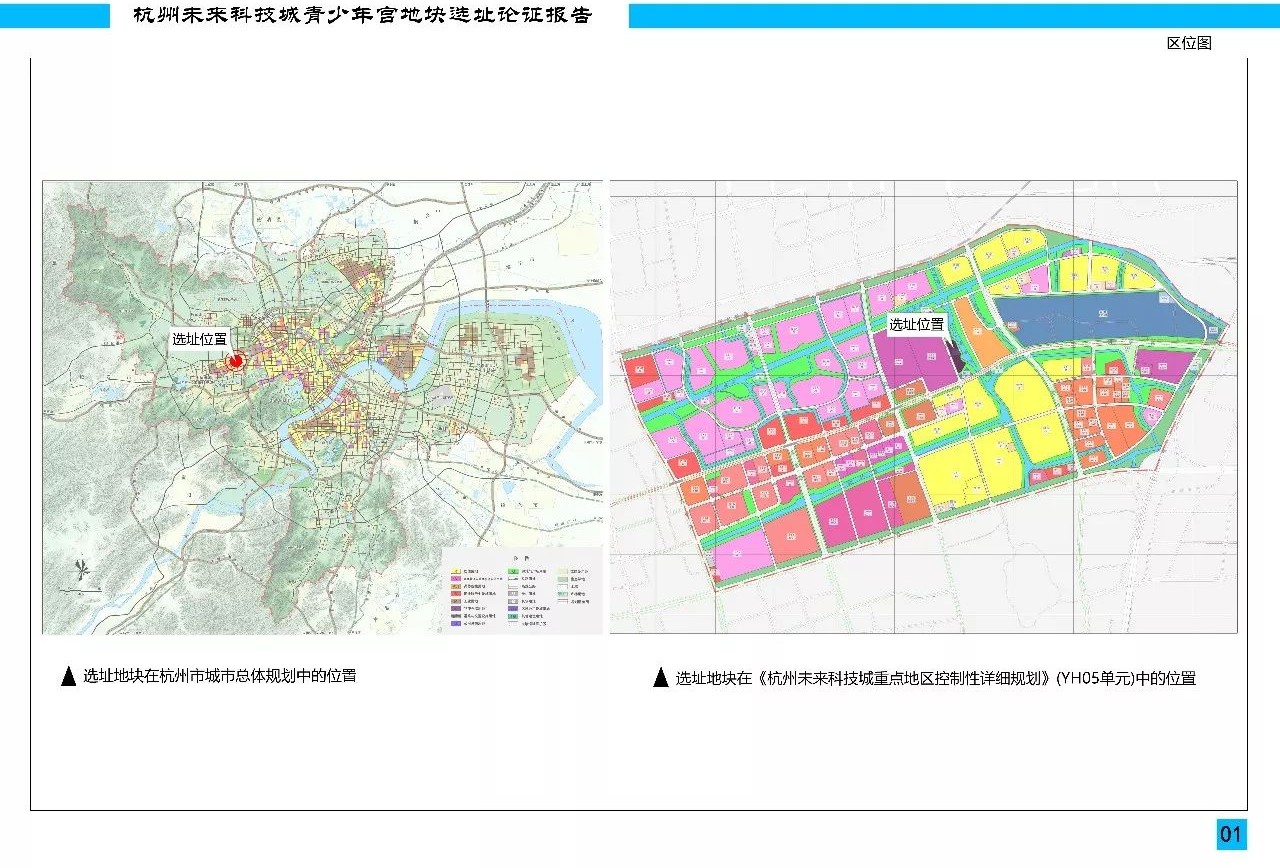Click the north arrow compass on left map

(83, 573)
